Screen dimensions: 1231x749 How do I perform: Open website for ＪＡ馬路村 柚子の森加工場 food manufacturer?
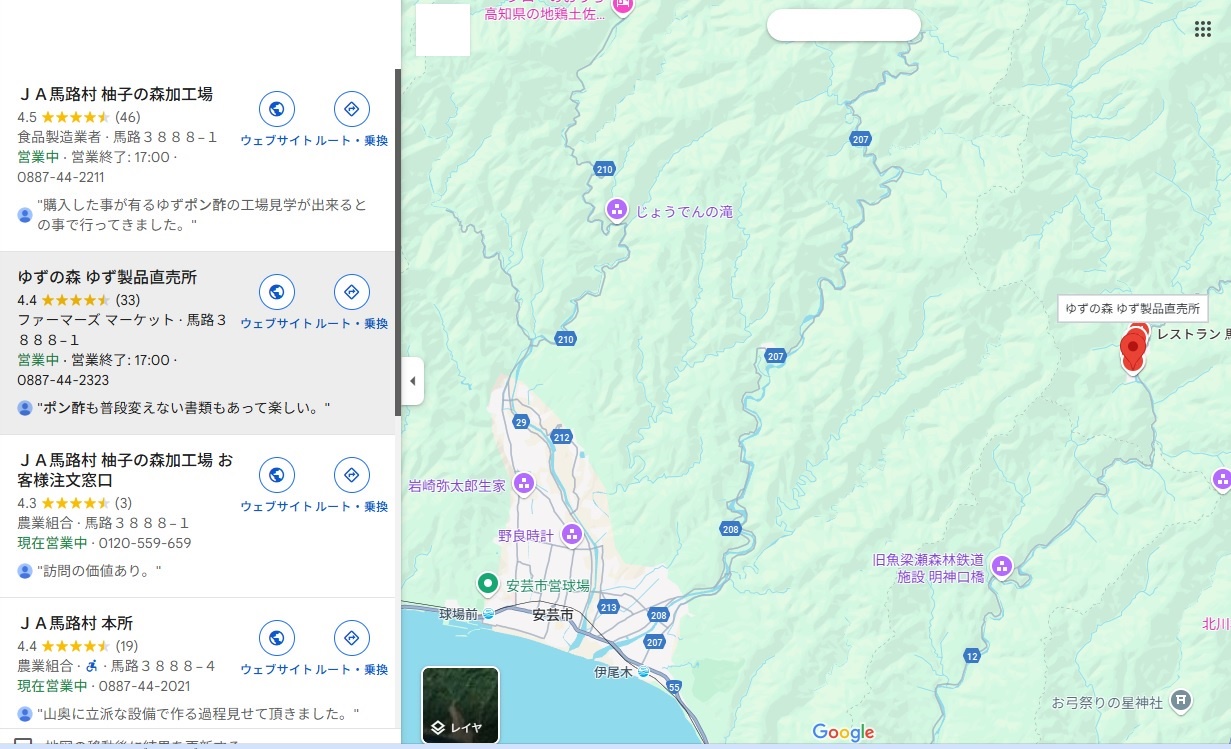(x=276, y=109)
